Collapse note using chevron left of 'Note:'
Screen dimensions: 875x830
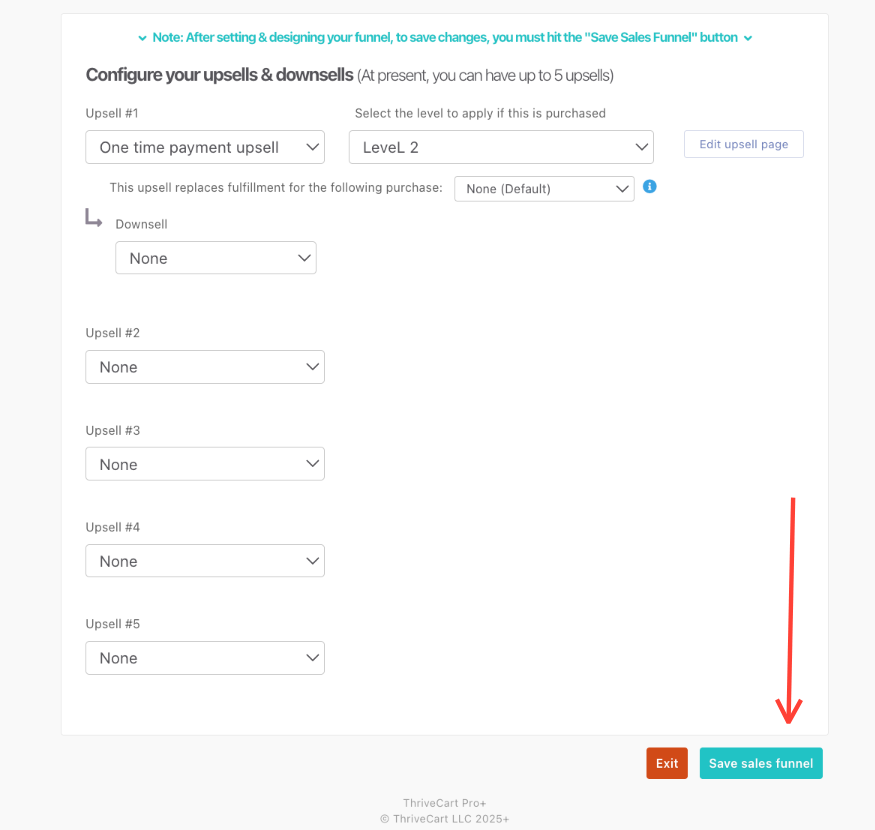pos(142,38)
